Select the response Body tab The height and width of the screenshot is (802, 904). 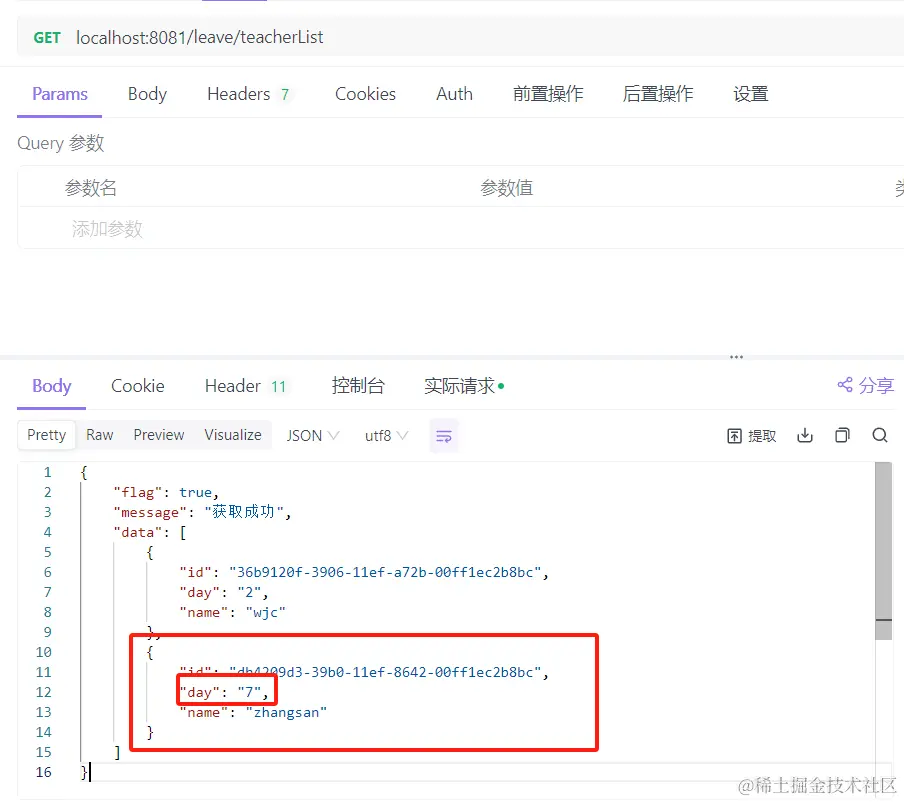52,386
